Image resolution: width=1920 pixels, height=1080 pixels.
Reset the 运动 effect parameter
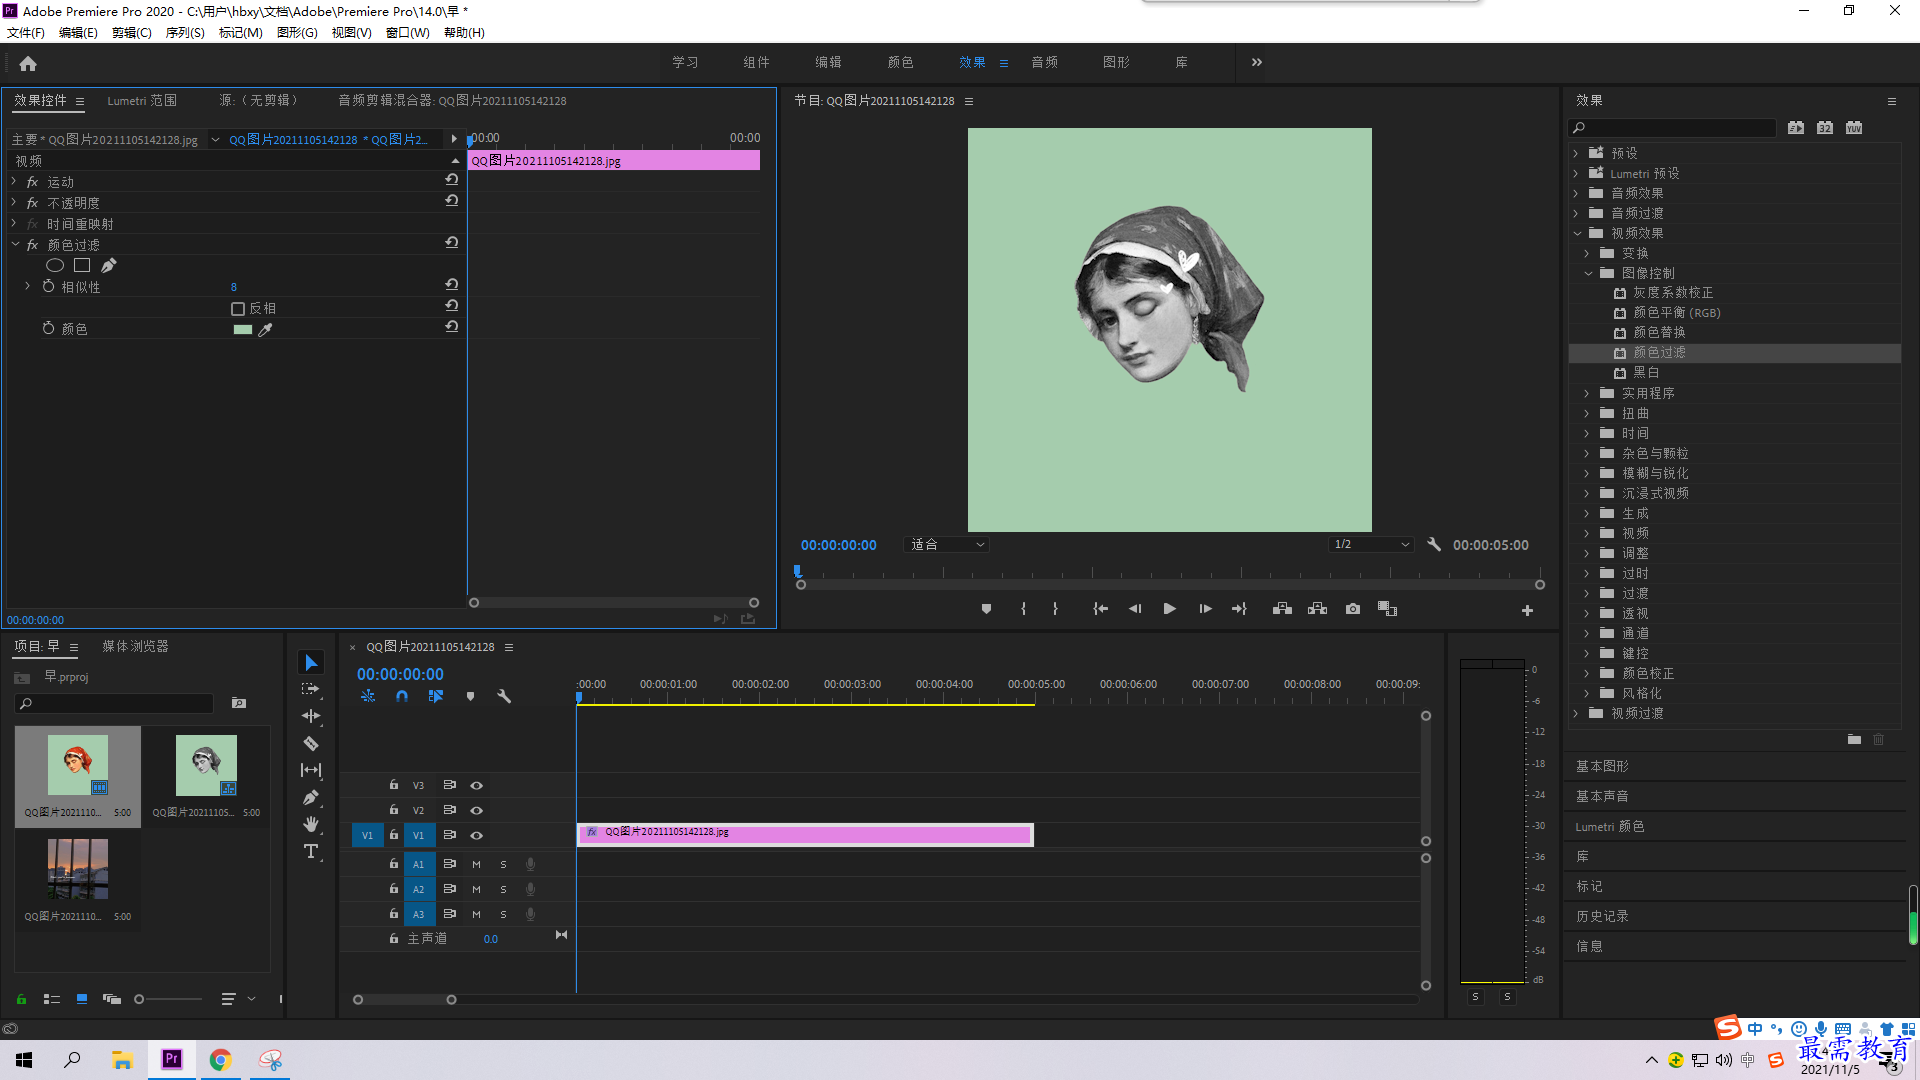452,180
